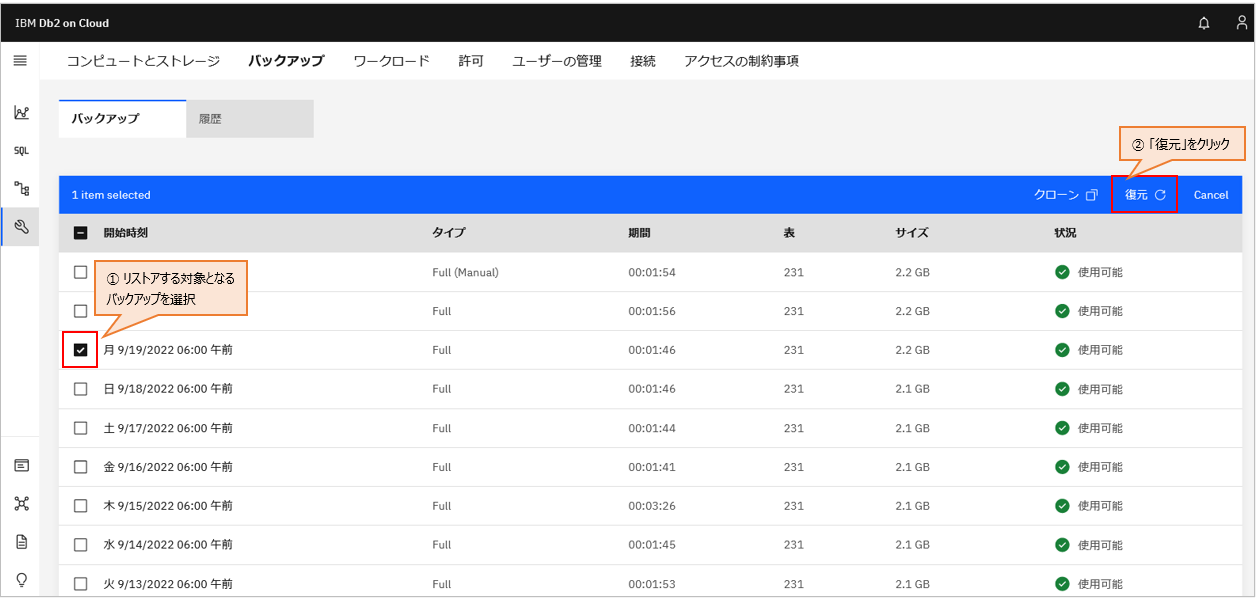Click the select-all checkbox in the table header

pos(80,233)
